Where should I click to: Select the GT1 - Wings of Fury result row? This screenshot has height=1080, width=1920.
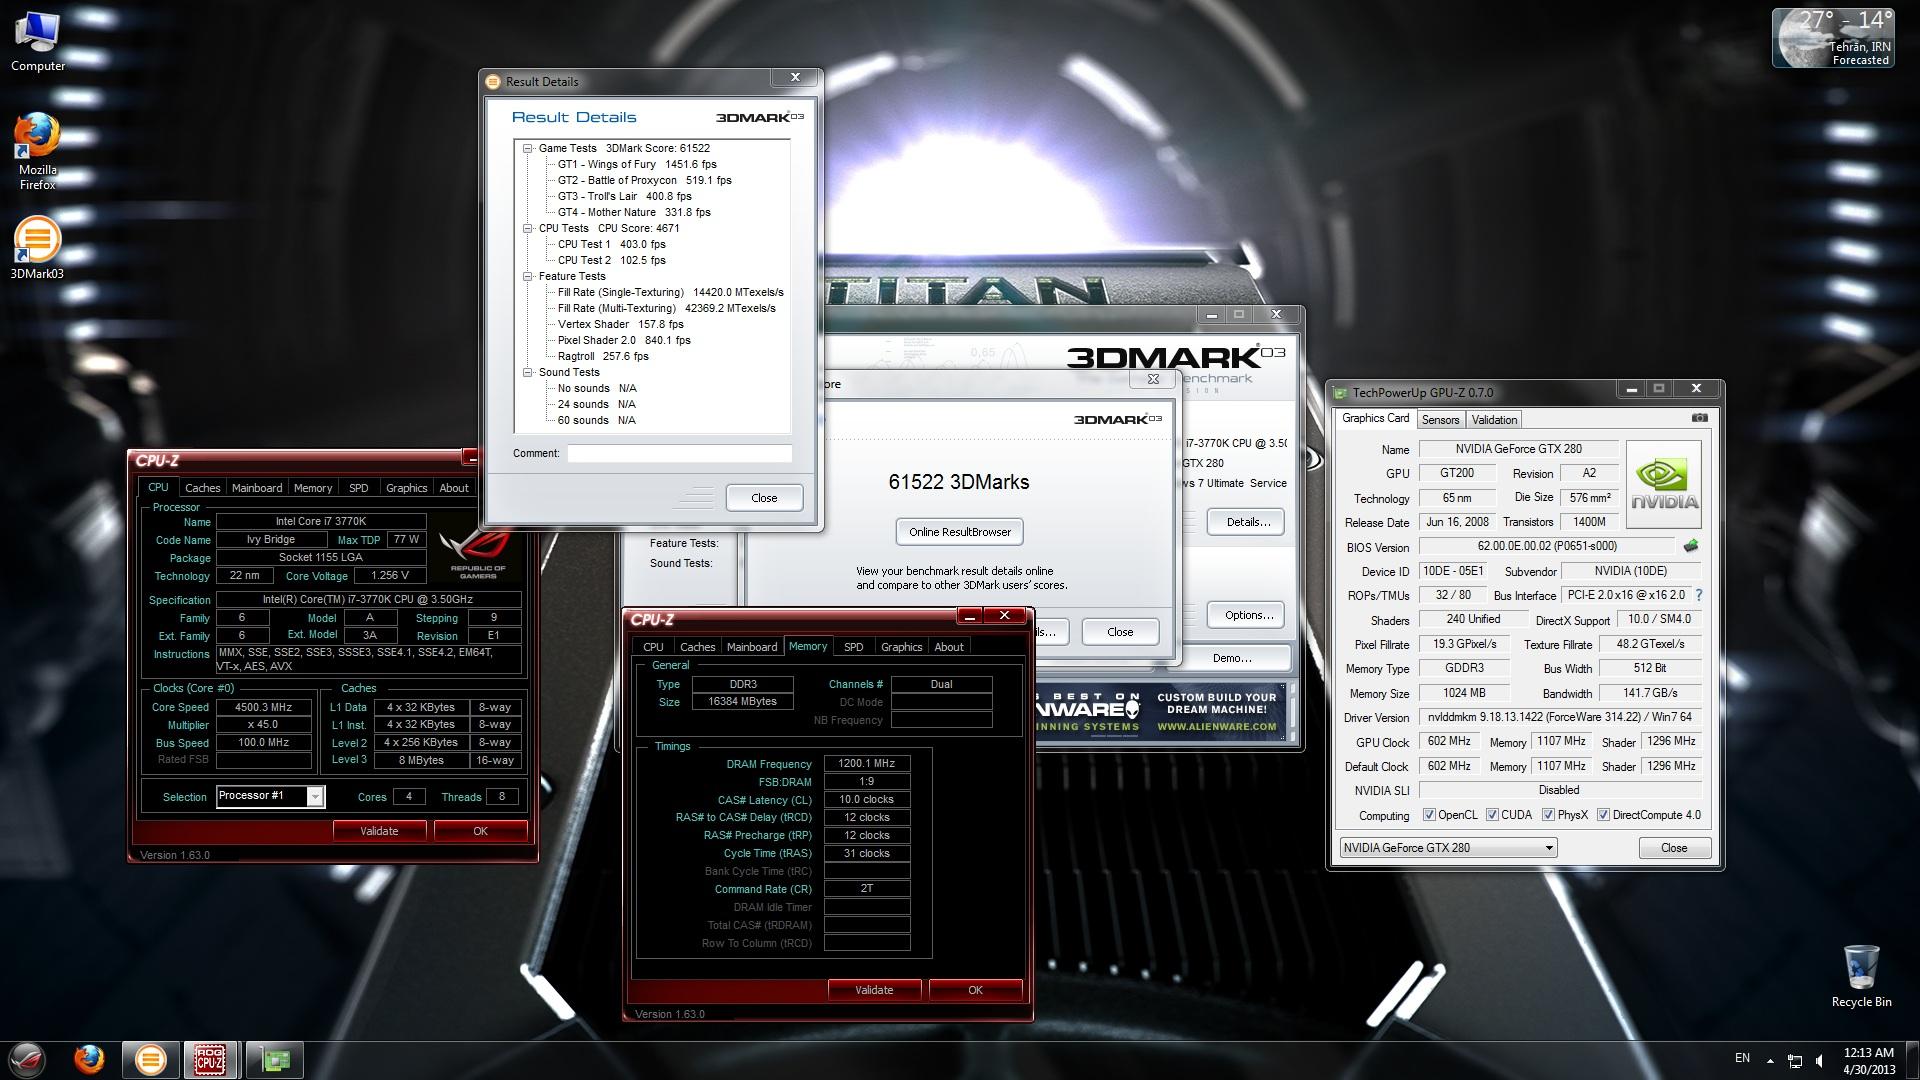(x=637, y=164)
